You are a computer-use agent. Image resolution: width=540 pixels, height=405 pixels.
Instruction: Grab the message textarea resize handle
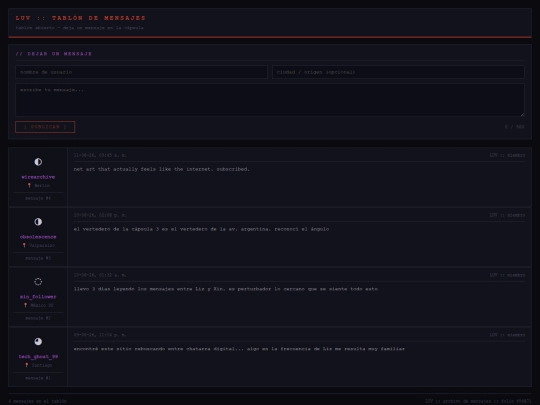(522, 114)
